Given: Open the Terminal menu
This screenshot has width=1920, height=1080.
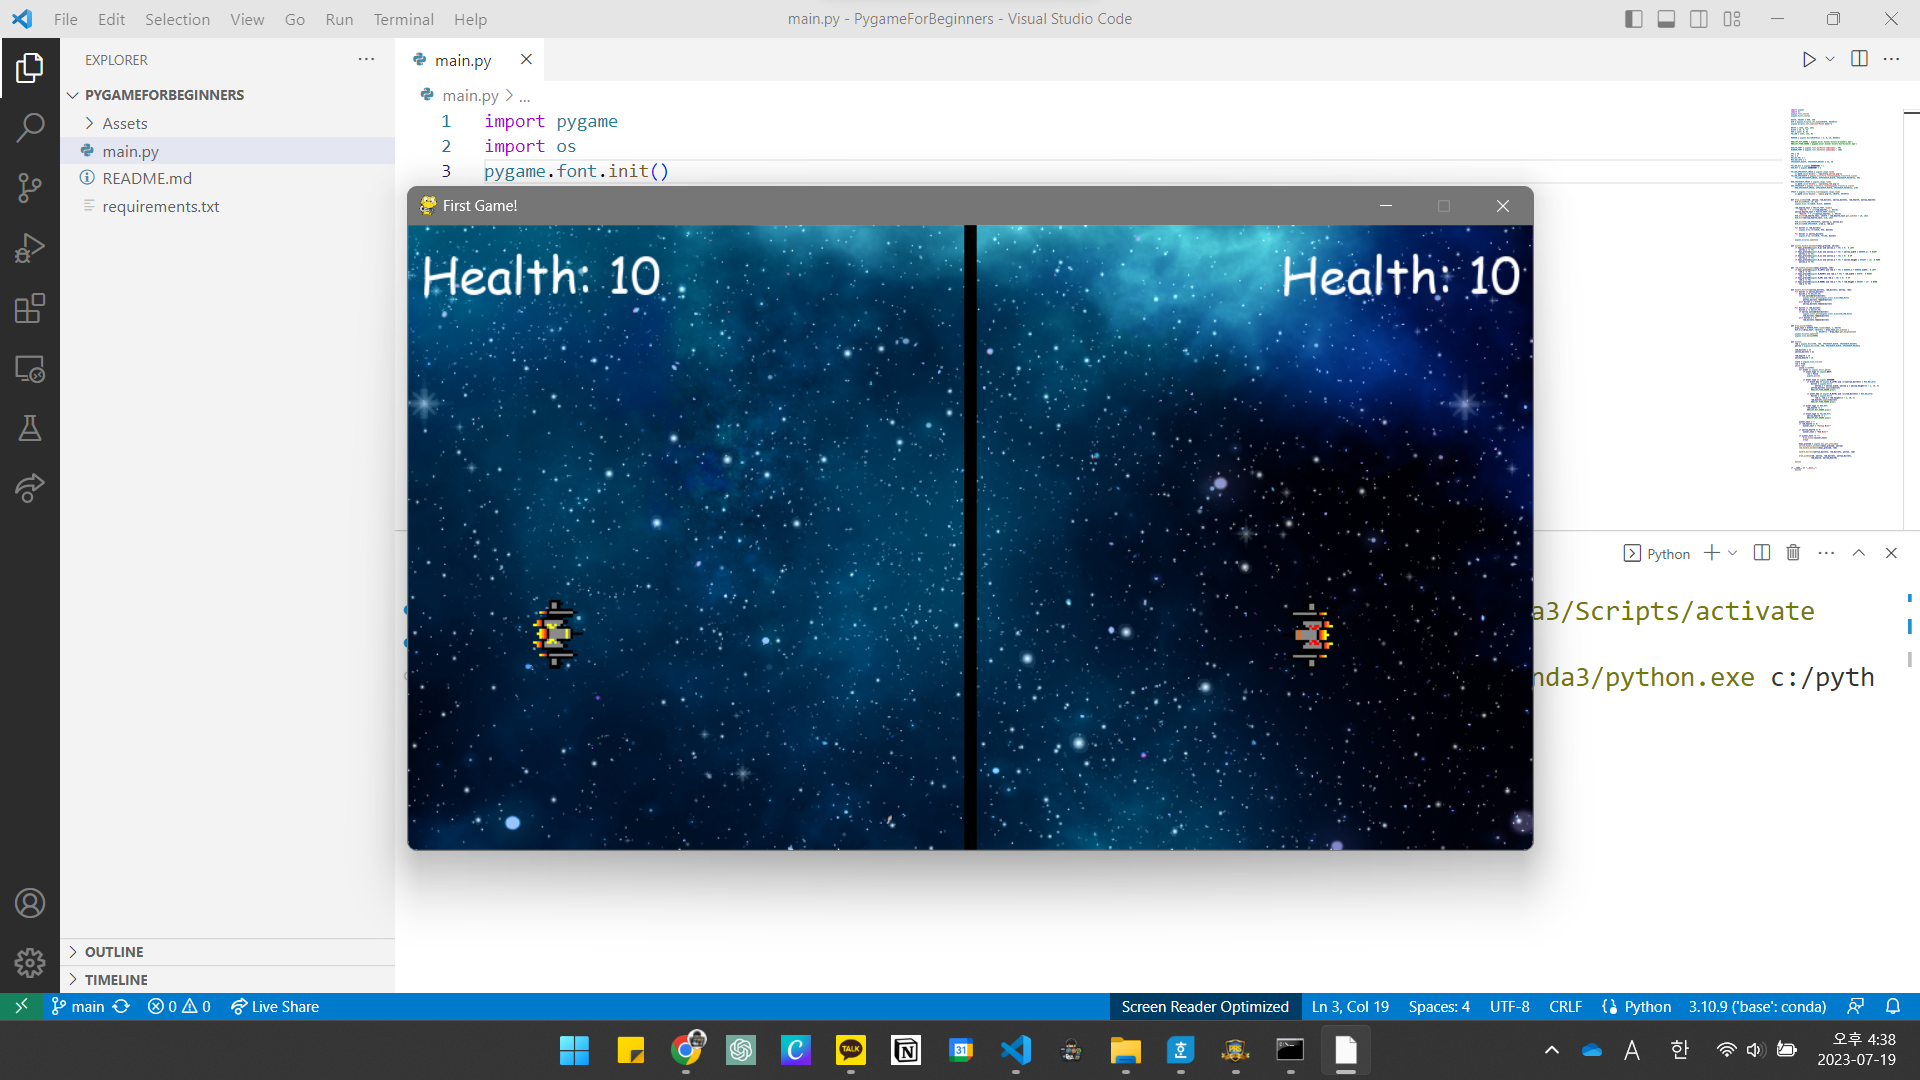Looking at the screenshot, I should pos(403,19).
